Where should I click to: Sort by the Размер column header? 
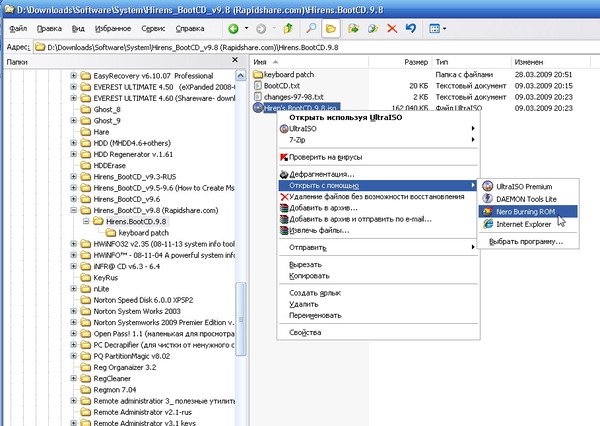[400, 62]
